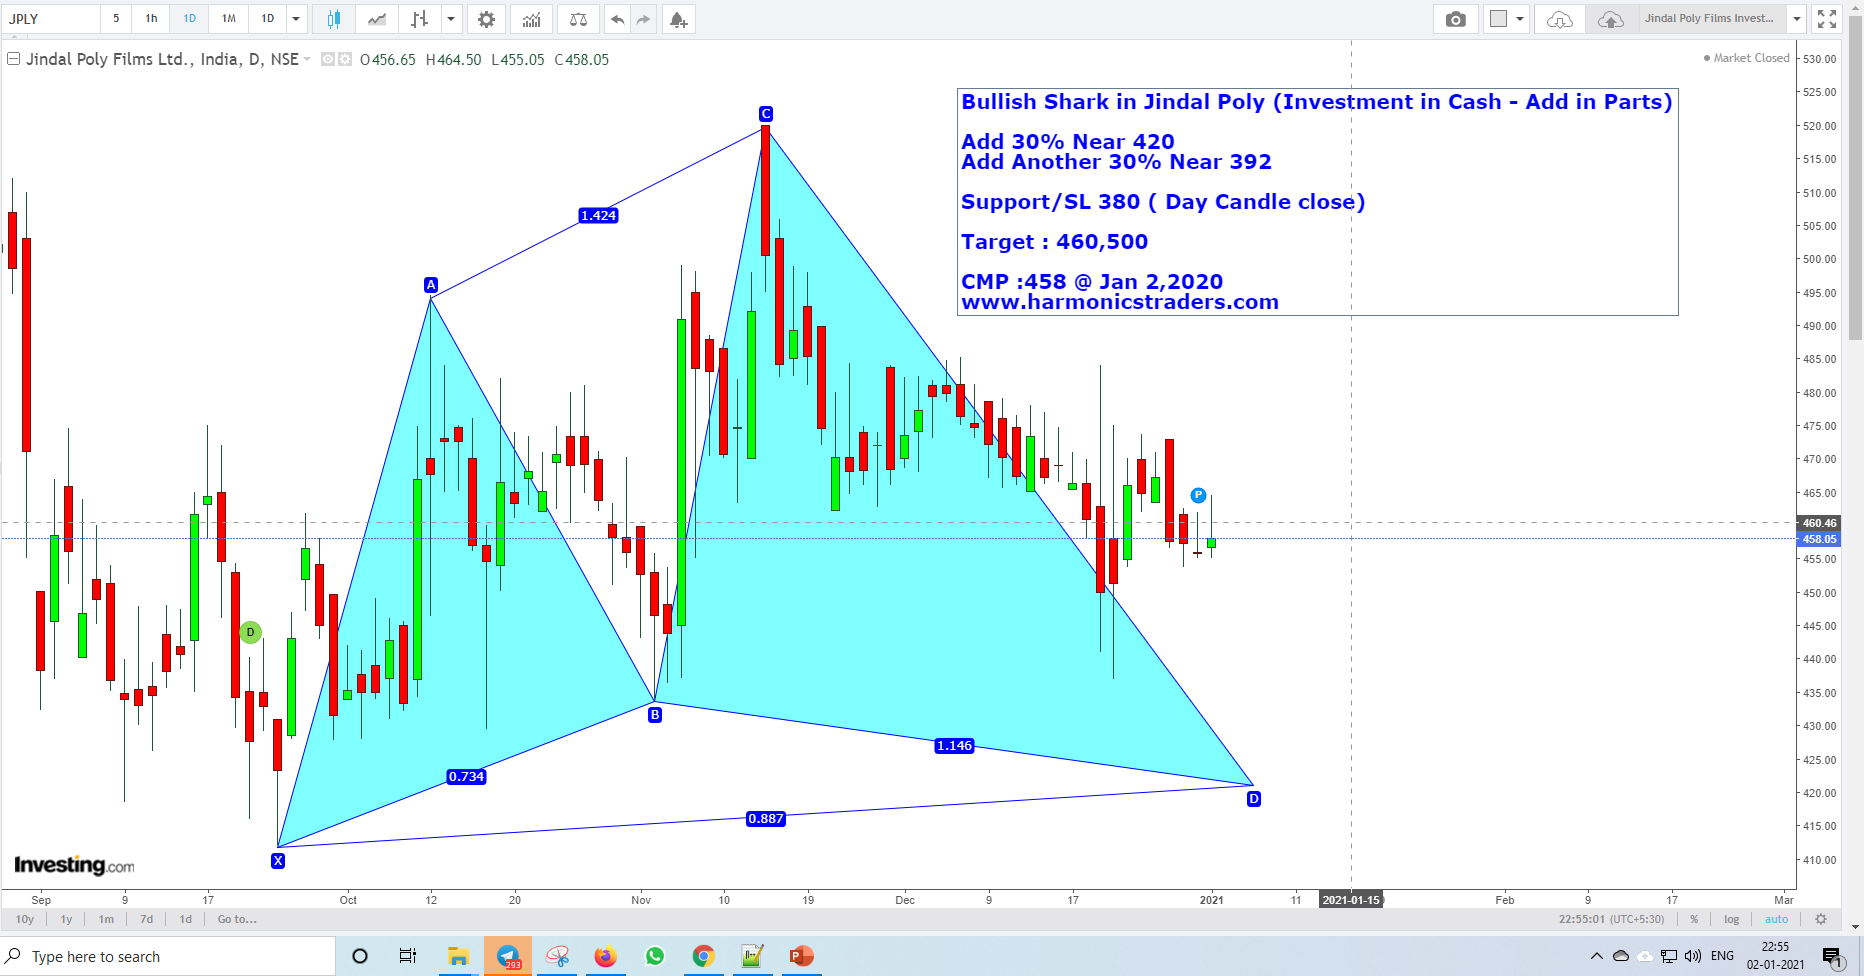Toggle auto scale mode
This screenshot has width=1864, height=976.
pos(1776,919)
